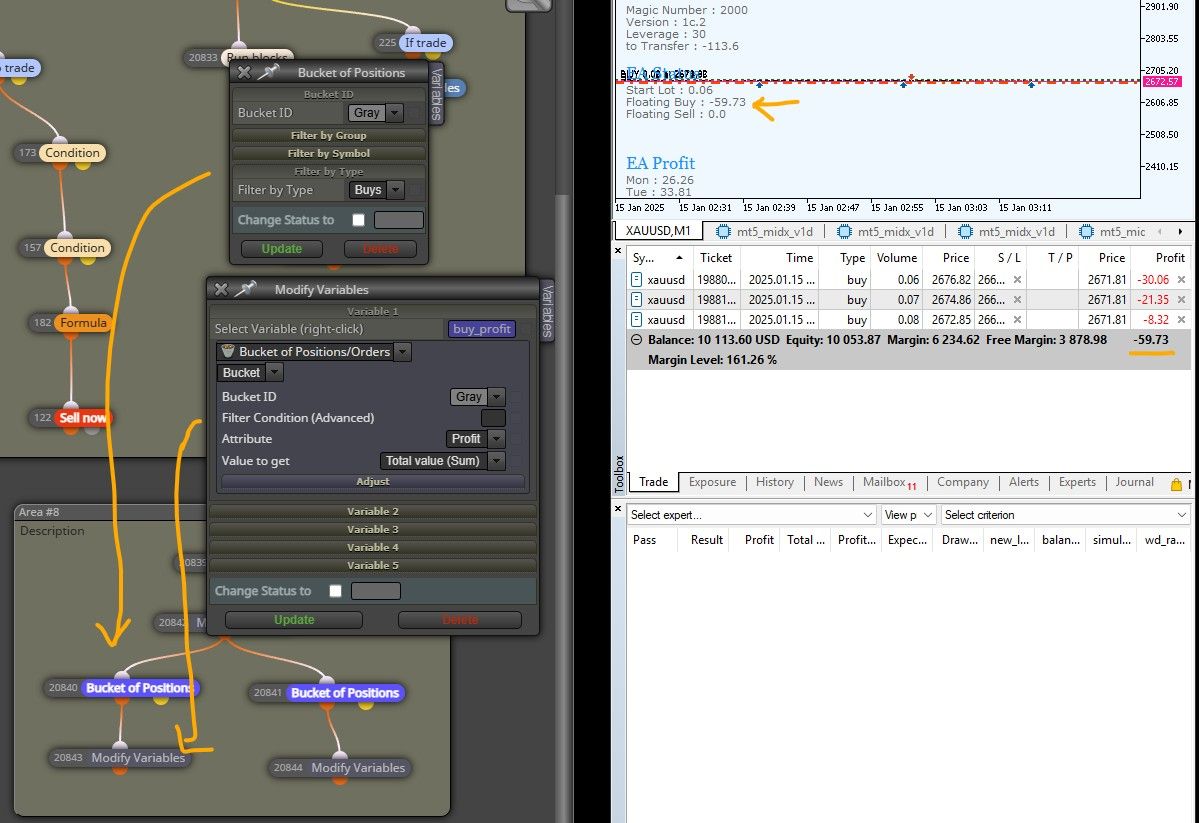Select Bucket of Positions block 20840
1199x823 pixels.
point(139,688)
